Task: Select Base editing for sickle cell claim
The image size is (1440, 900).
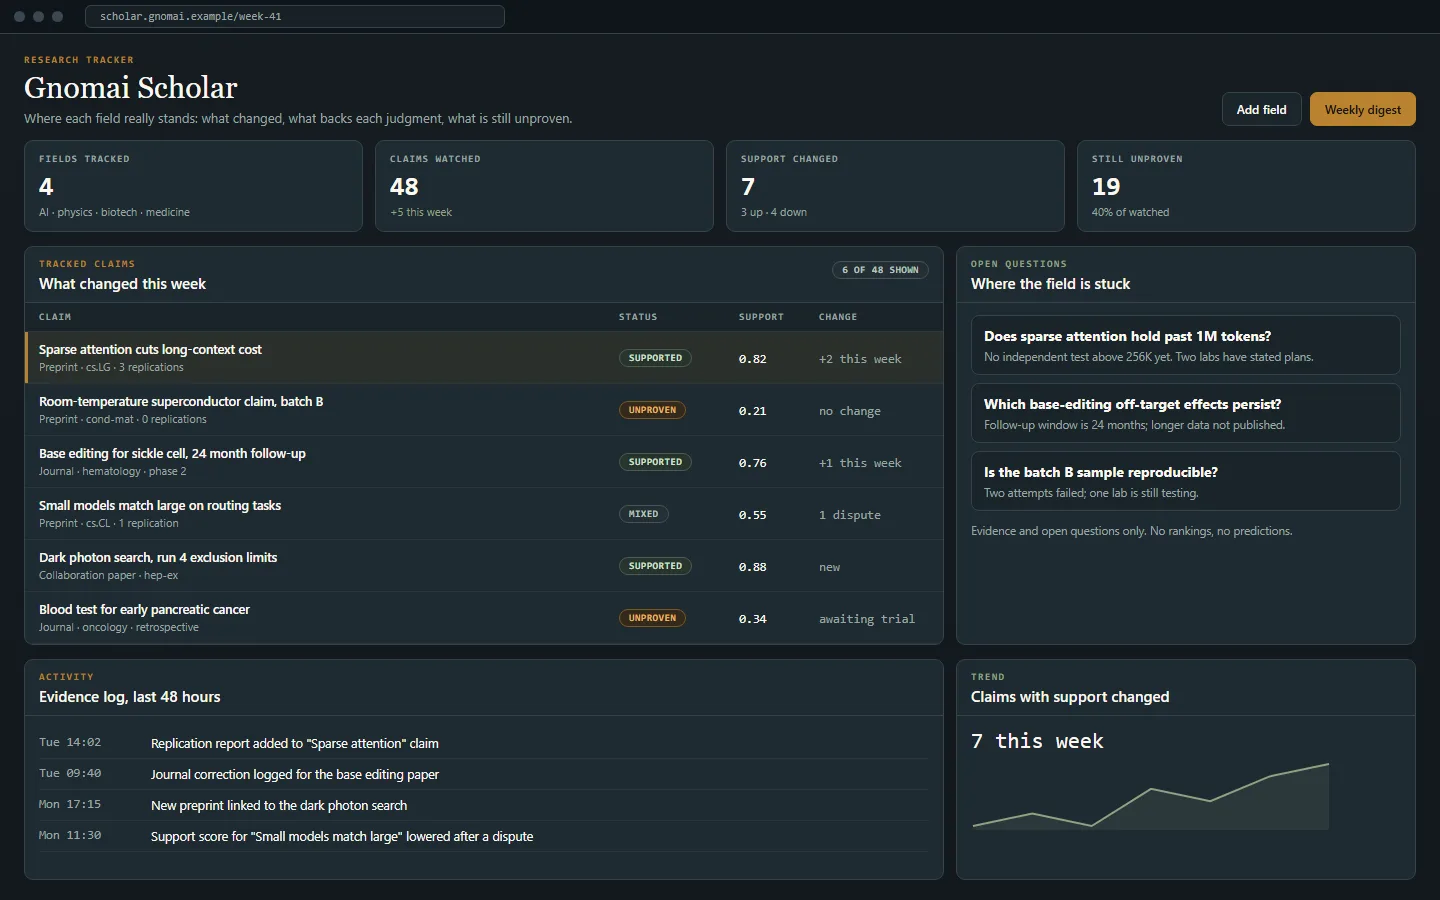Action: tap(484, 462)
